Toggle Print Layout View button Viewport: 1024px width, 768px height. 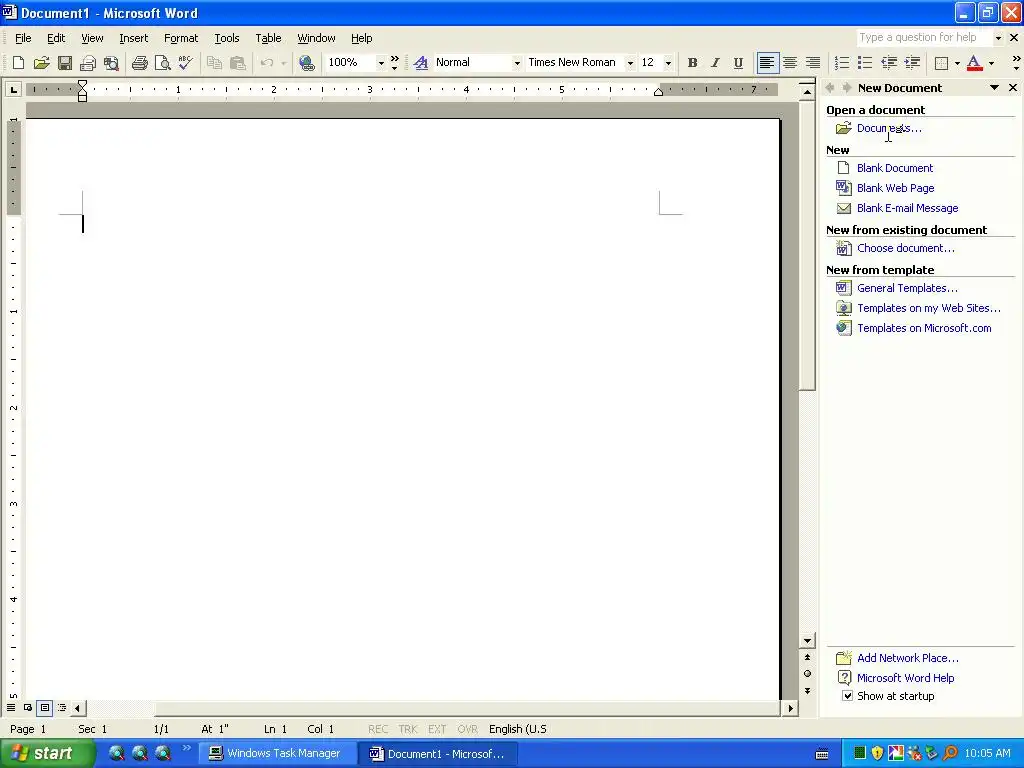[x=45, y=707]
